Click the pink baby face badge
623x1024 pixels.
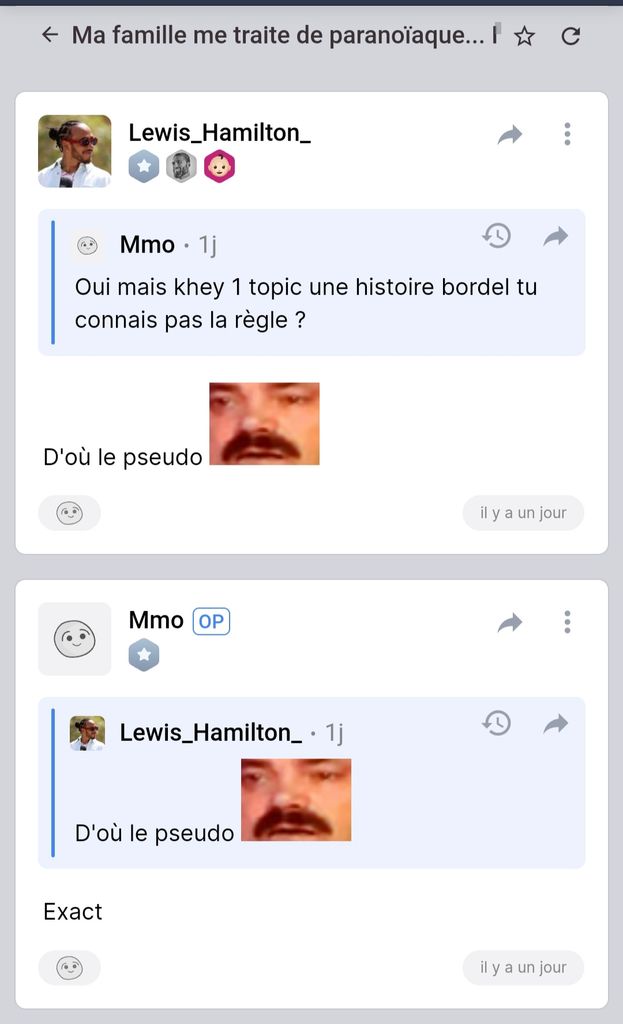(219, 166)
